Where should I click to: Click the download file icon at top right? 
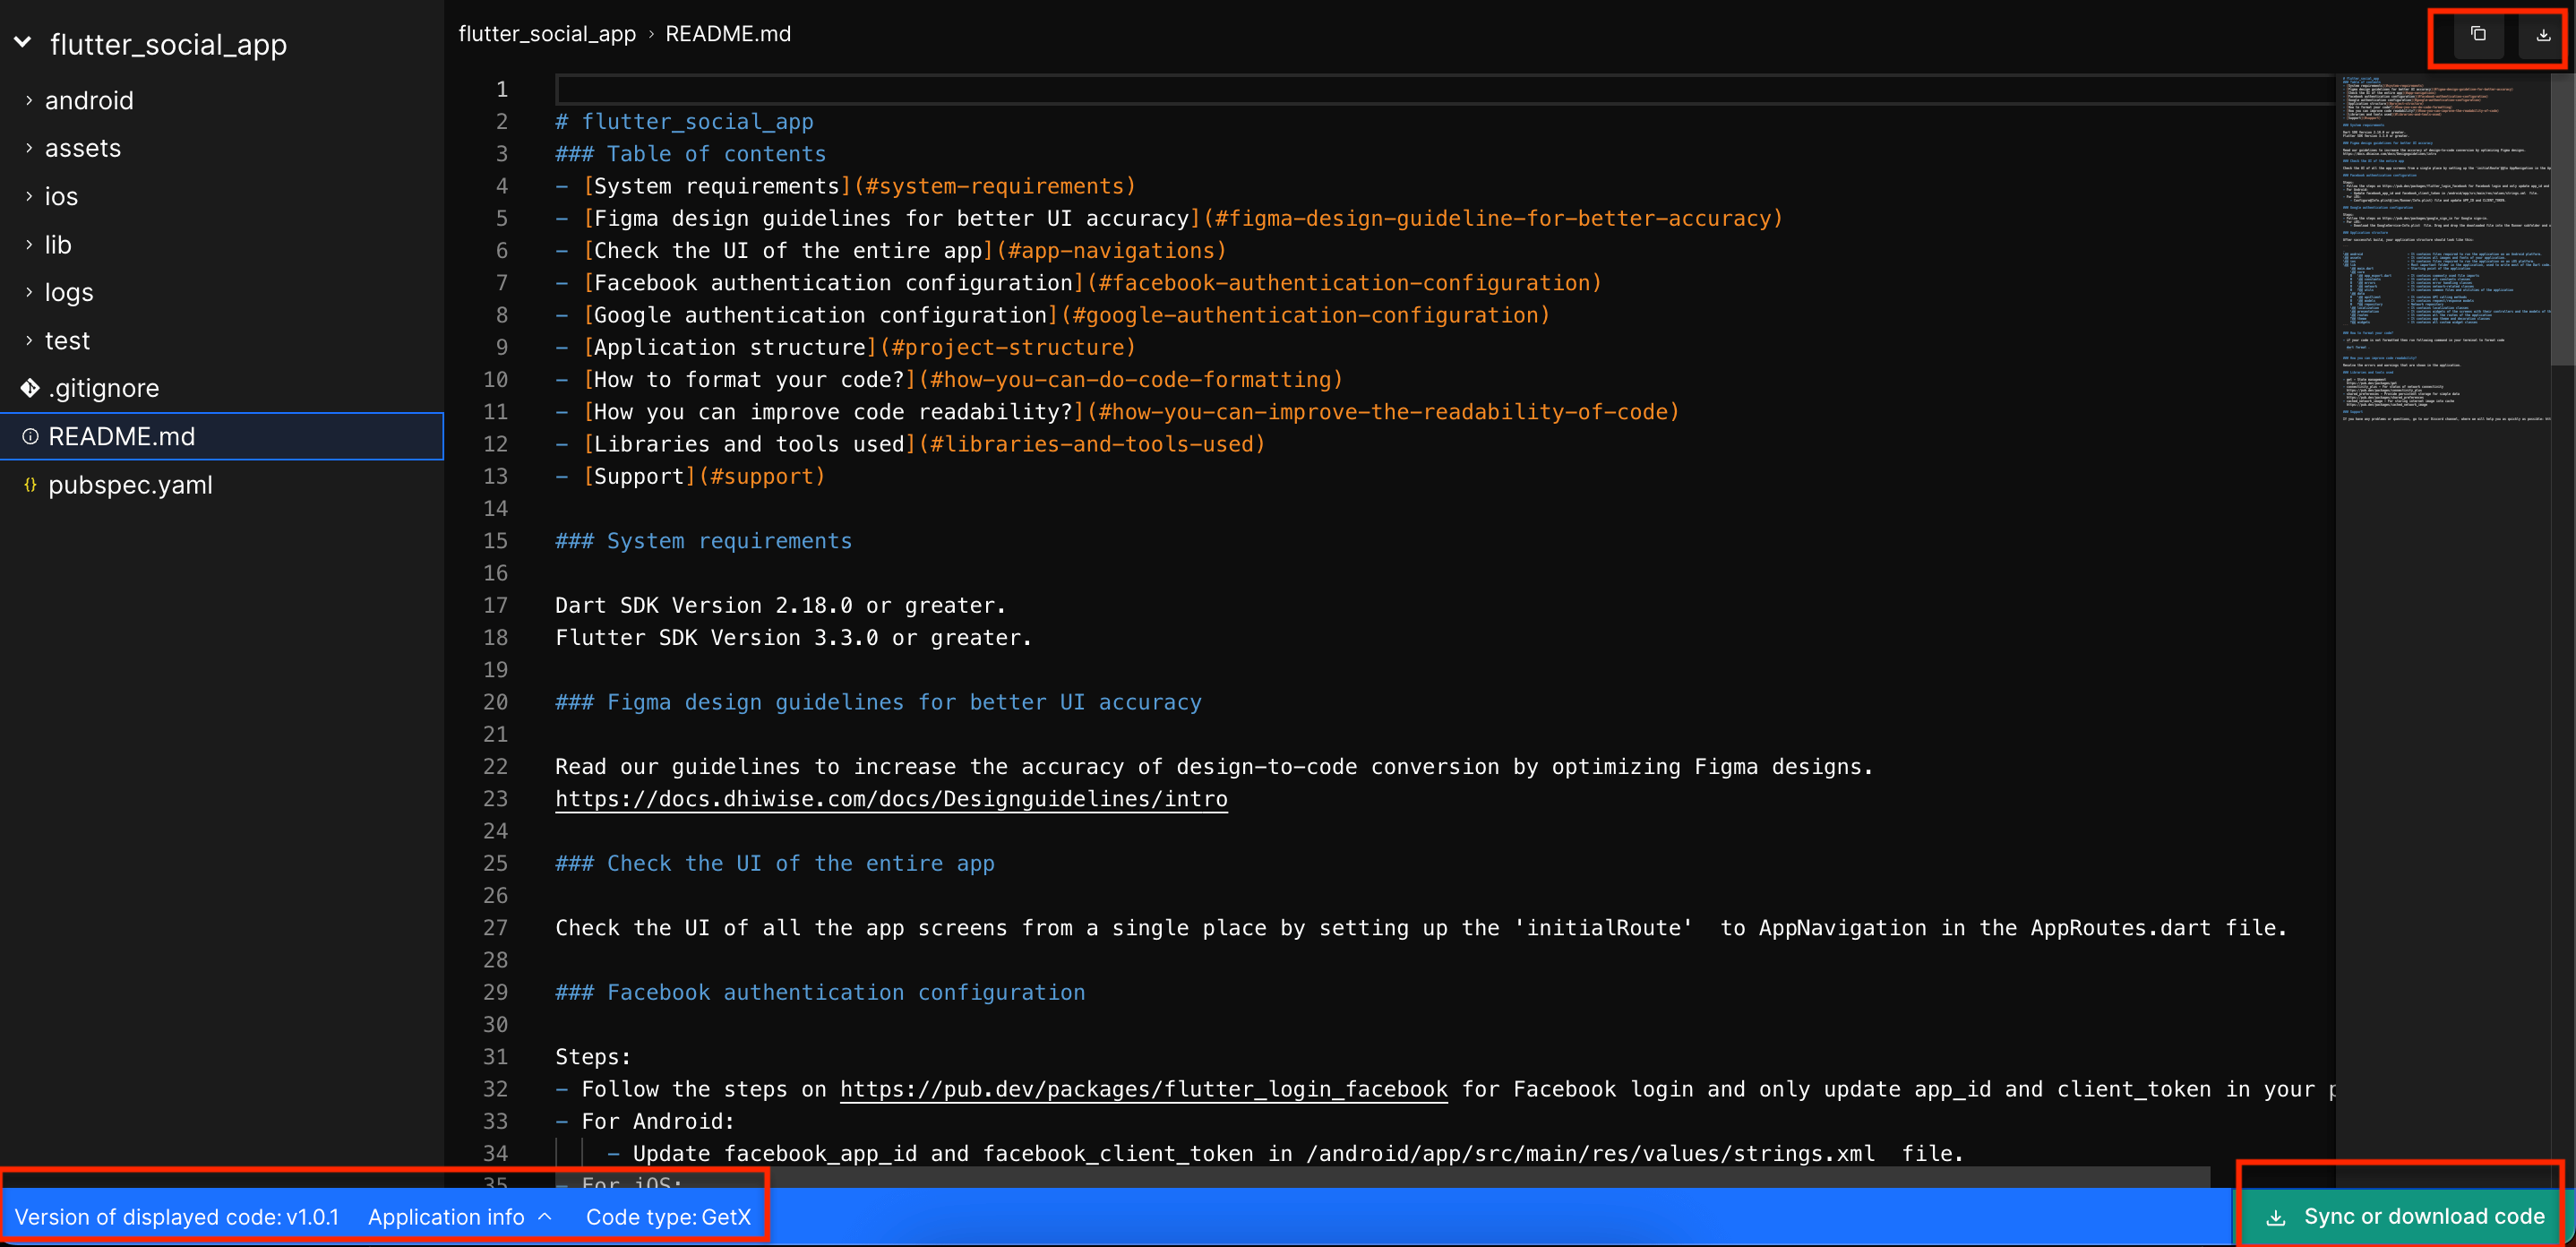click(x=2543, y=35)
